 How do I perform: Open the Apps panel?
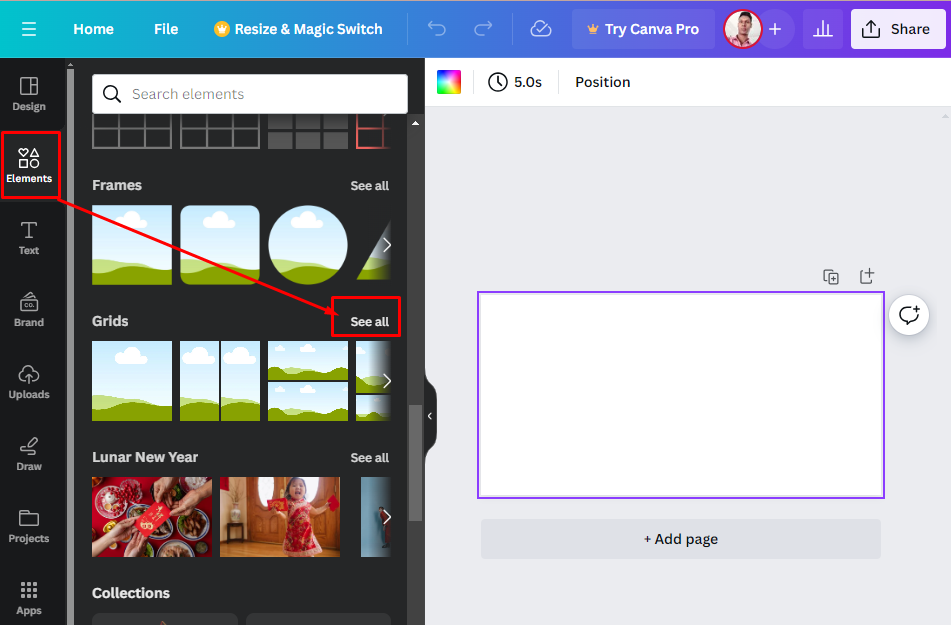click(29, 597)
